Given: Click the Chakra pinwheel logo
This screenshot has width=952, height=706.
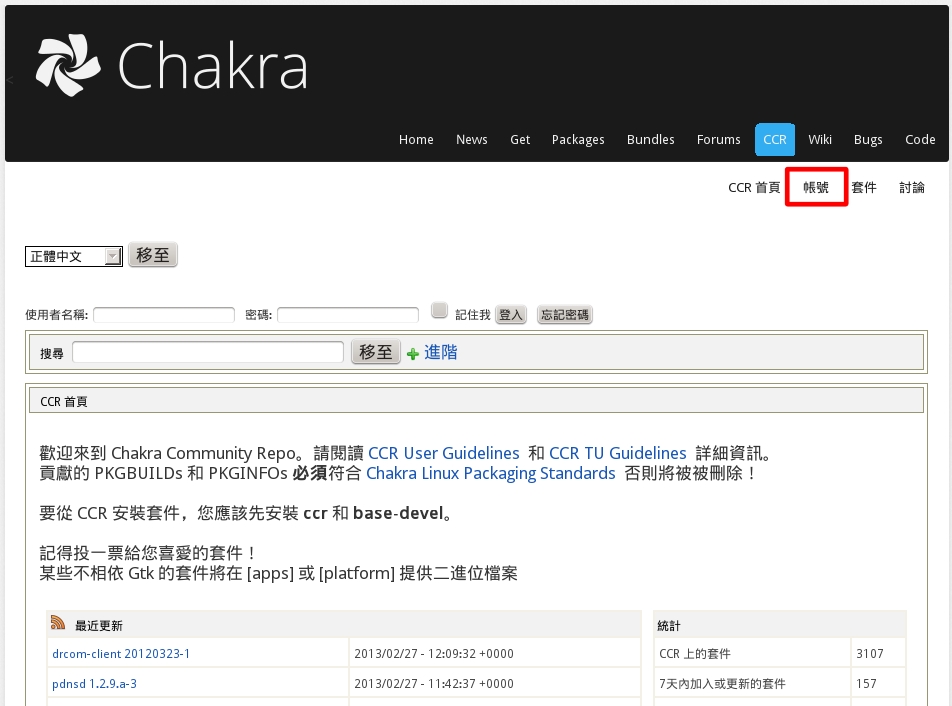Looking at the screenshot, I should (67, 65).
